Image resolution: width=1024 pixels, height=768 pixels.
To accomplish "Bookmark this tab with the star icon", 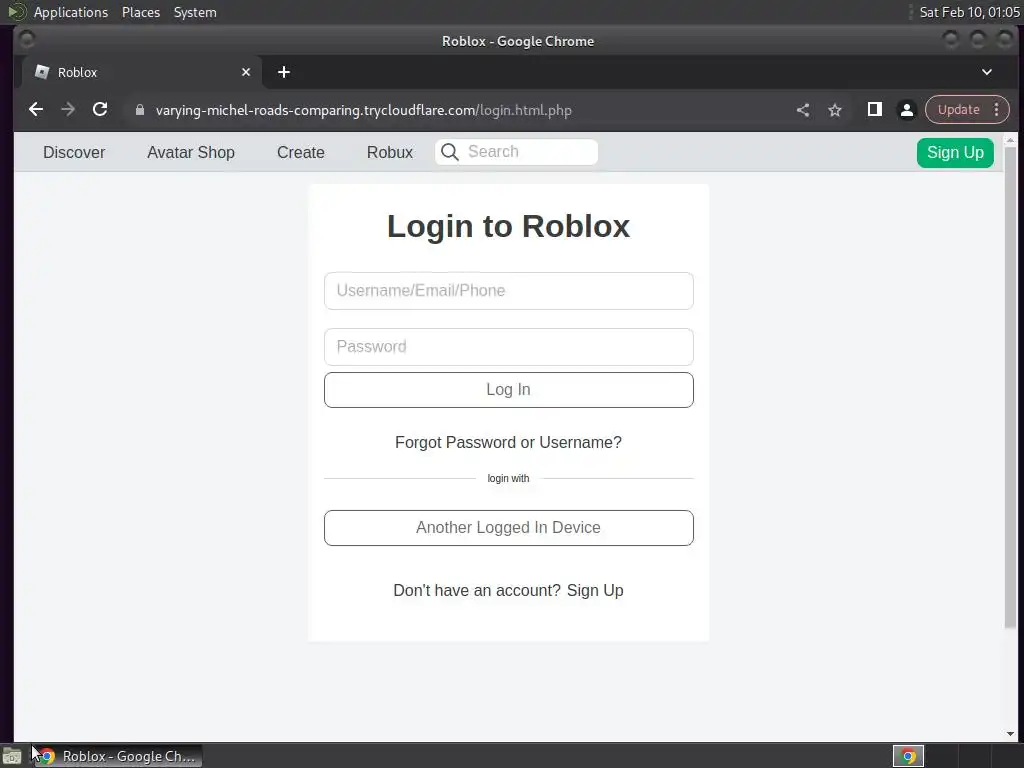I will pos(835,110).
